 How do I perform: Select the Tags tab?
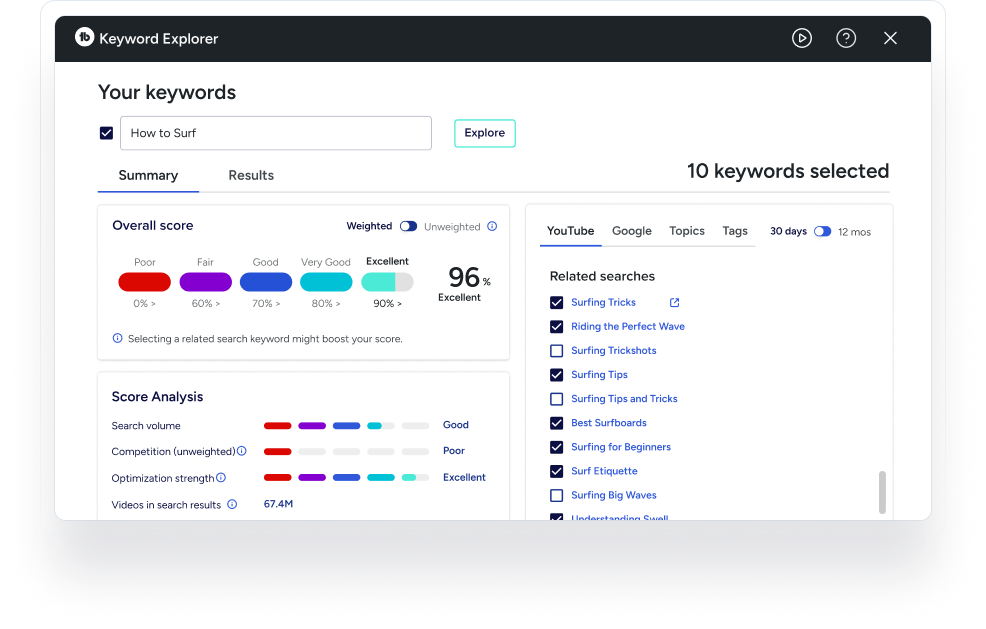tap(735, 231)
